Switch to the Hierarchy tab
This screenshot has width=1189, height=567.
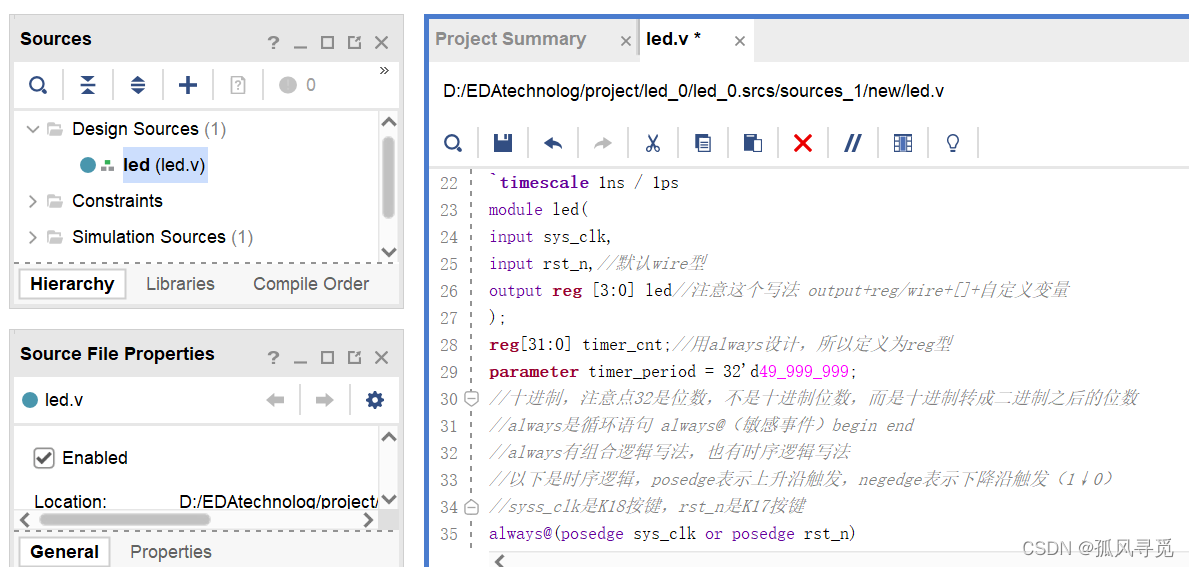coord(72,284)
